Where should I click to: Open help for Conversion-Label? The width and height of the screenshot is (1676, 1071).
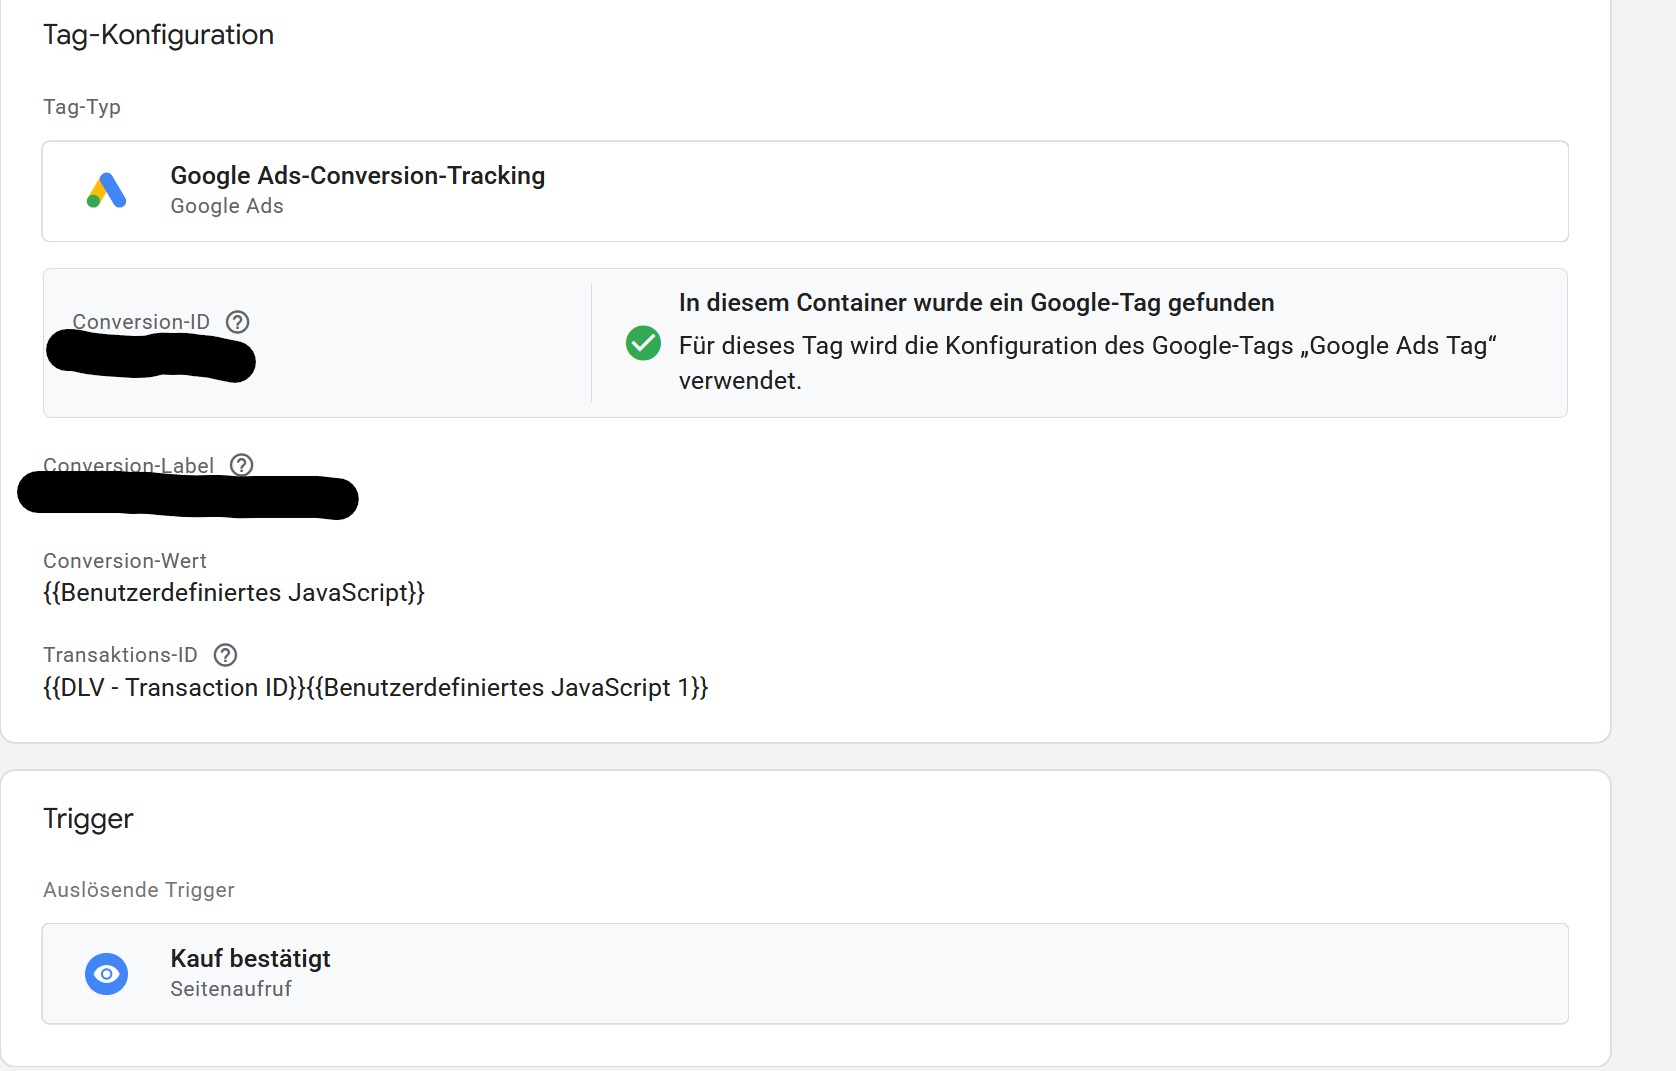(241, 465)
